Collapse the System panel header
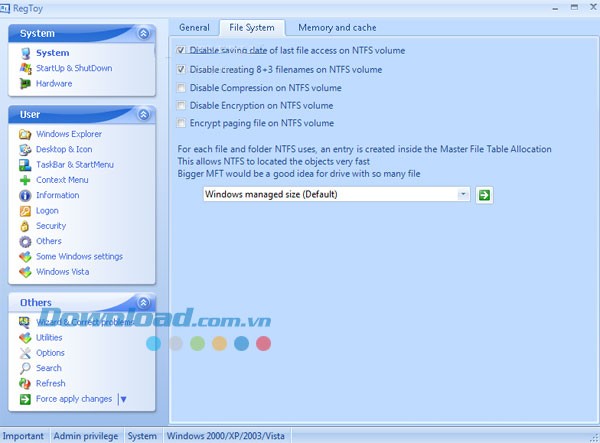Screen dimensions: 600x443 (x=143, y=34)
